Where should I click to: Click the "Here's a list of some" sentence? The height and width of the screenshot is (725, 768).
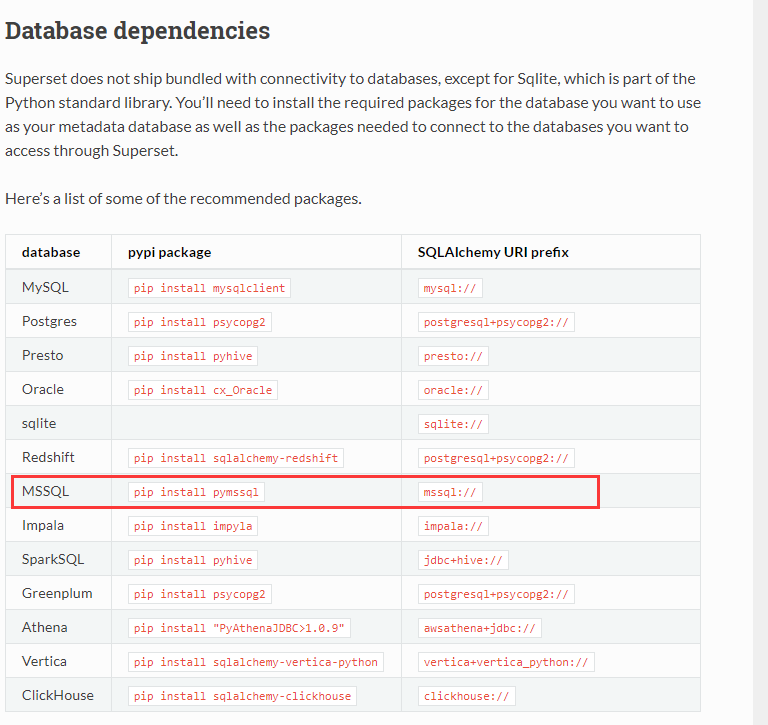click(183, 199)
